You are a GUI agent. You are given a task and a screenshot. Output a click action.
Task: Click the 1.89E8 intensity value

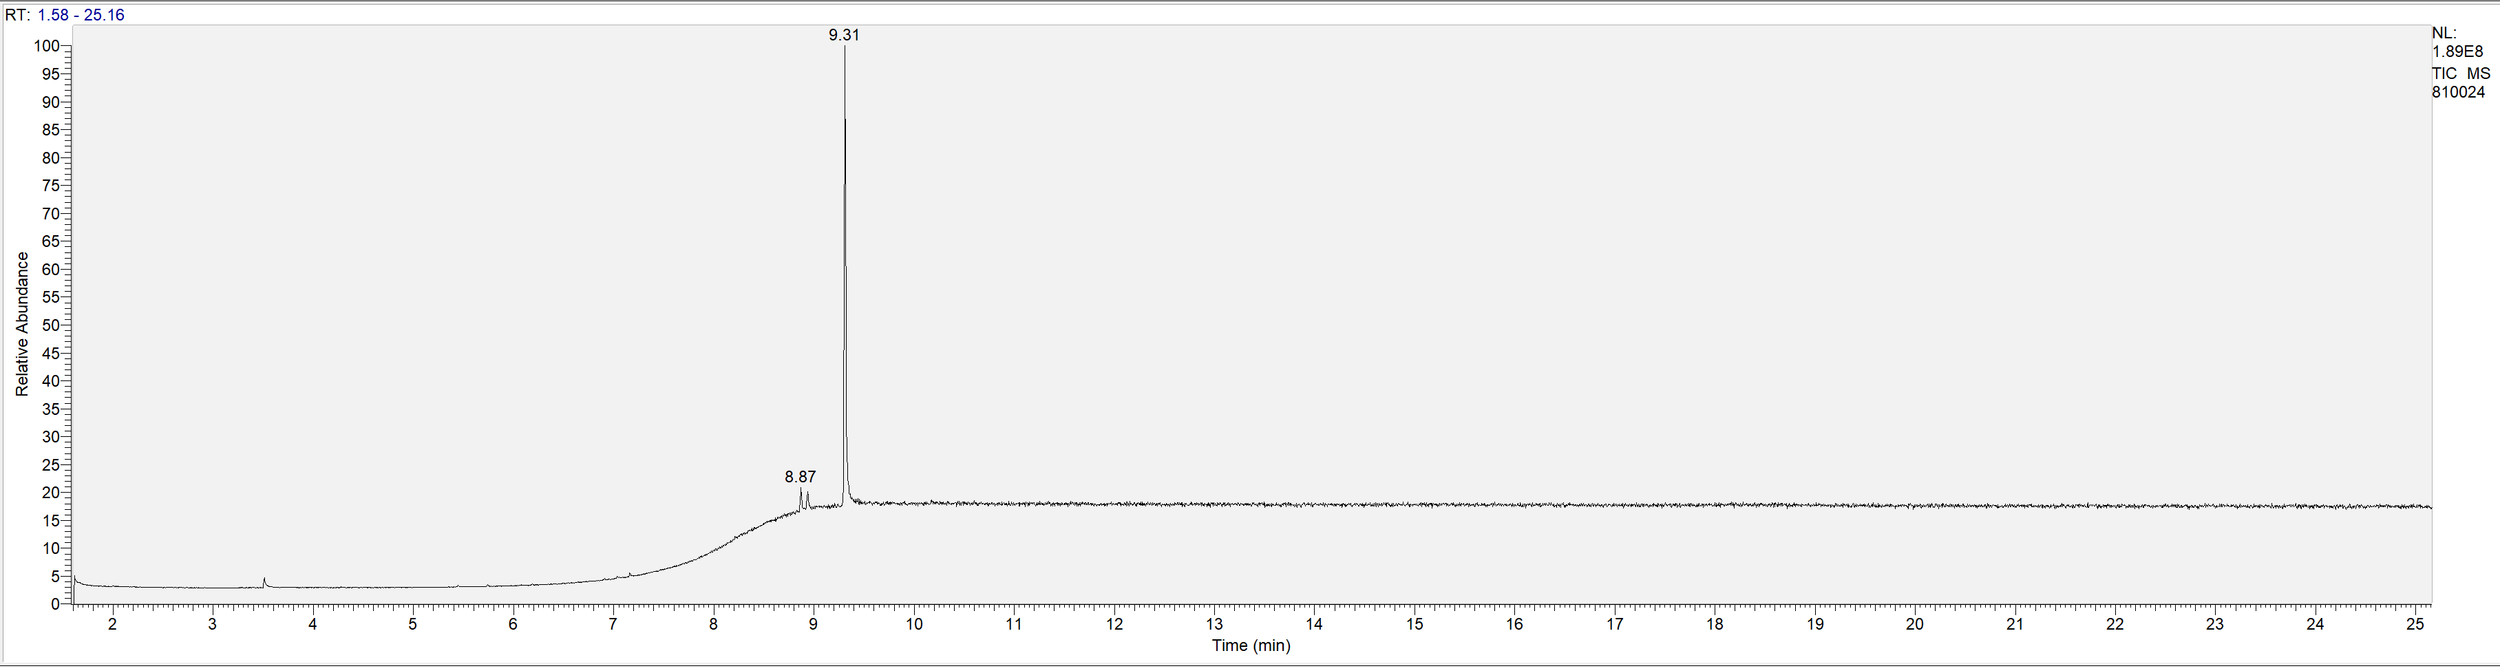click(x=2457, y=52)
